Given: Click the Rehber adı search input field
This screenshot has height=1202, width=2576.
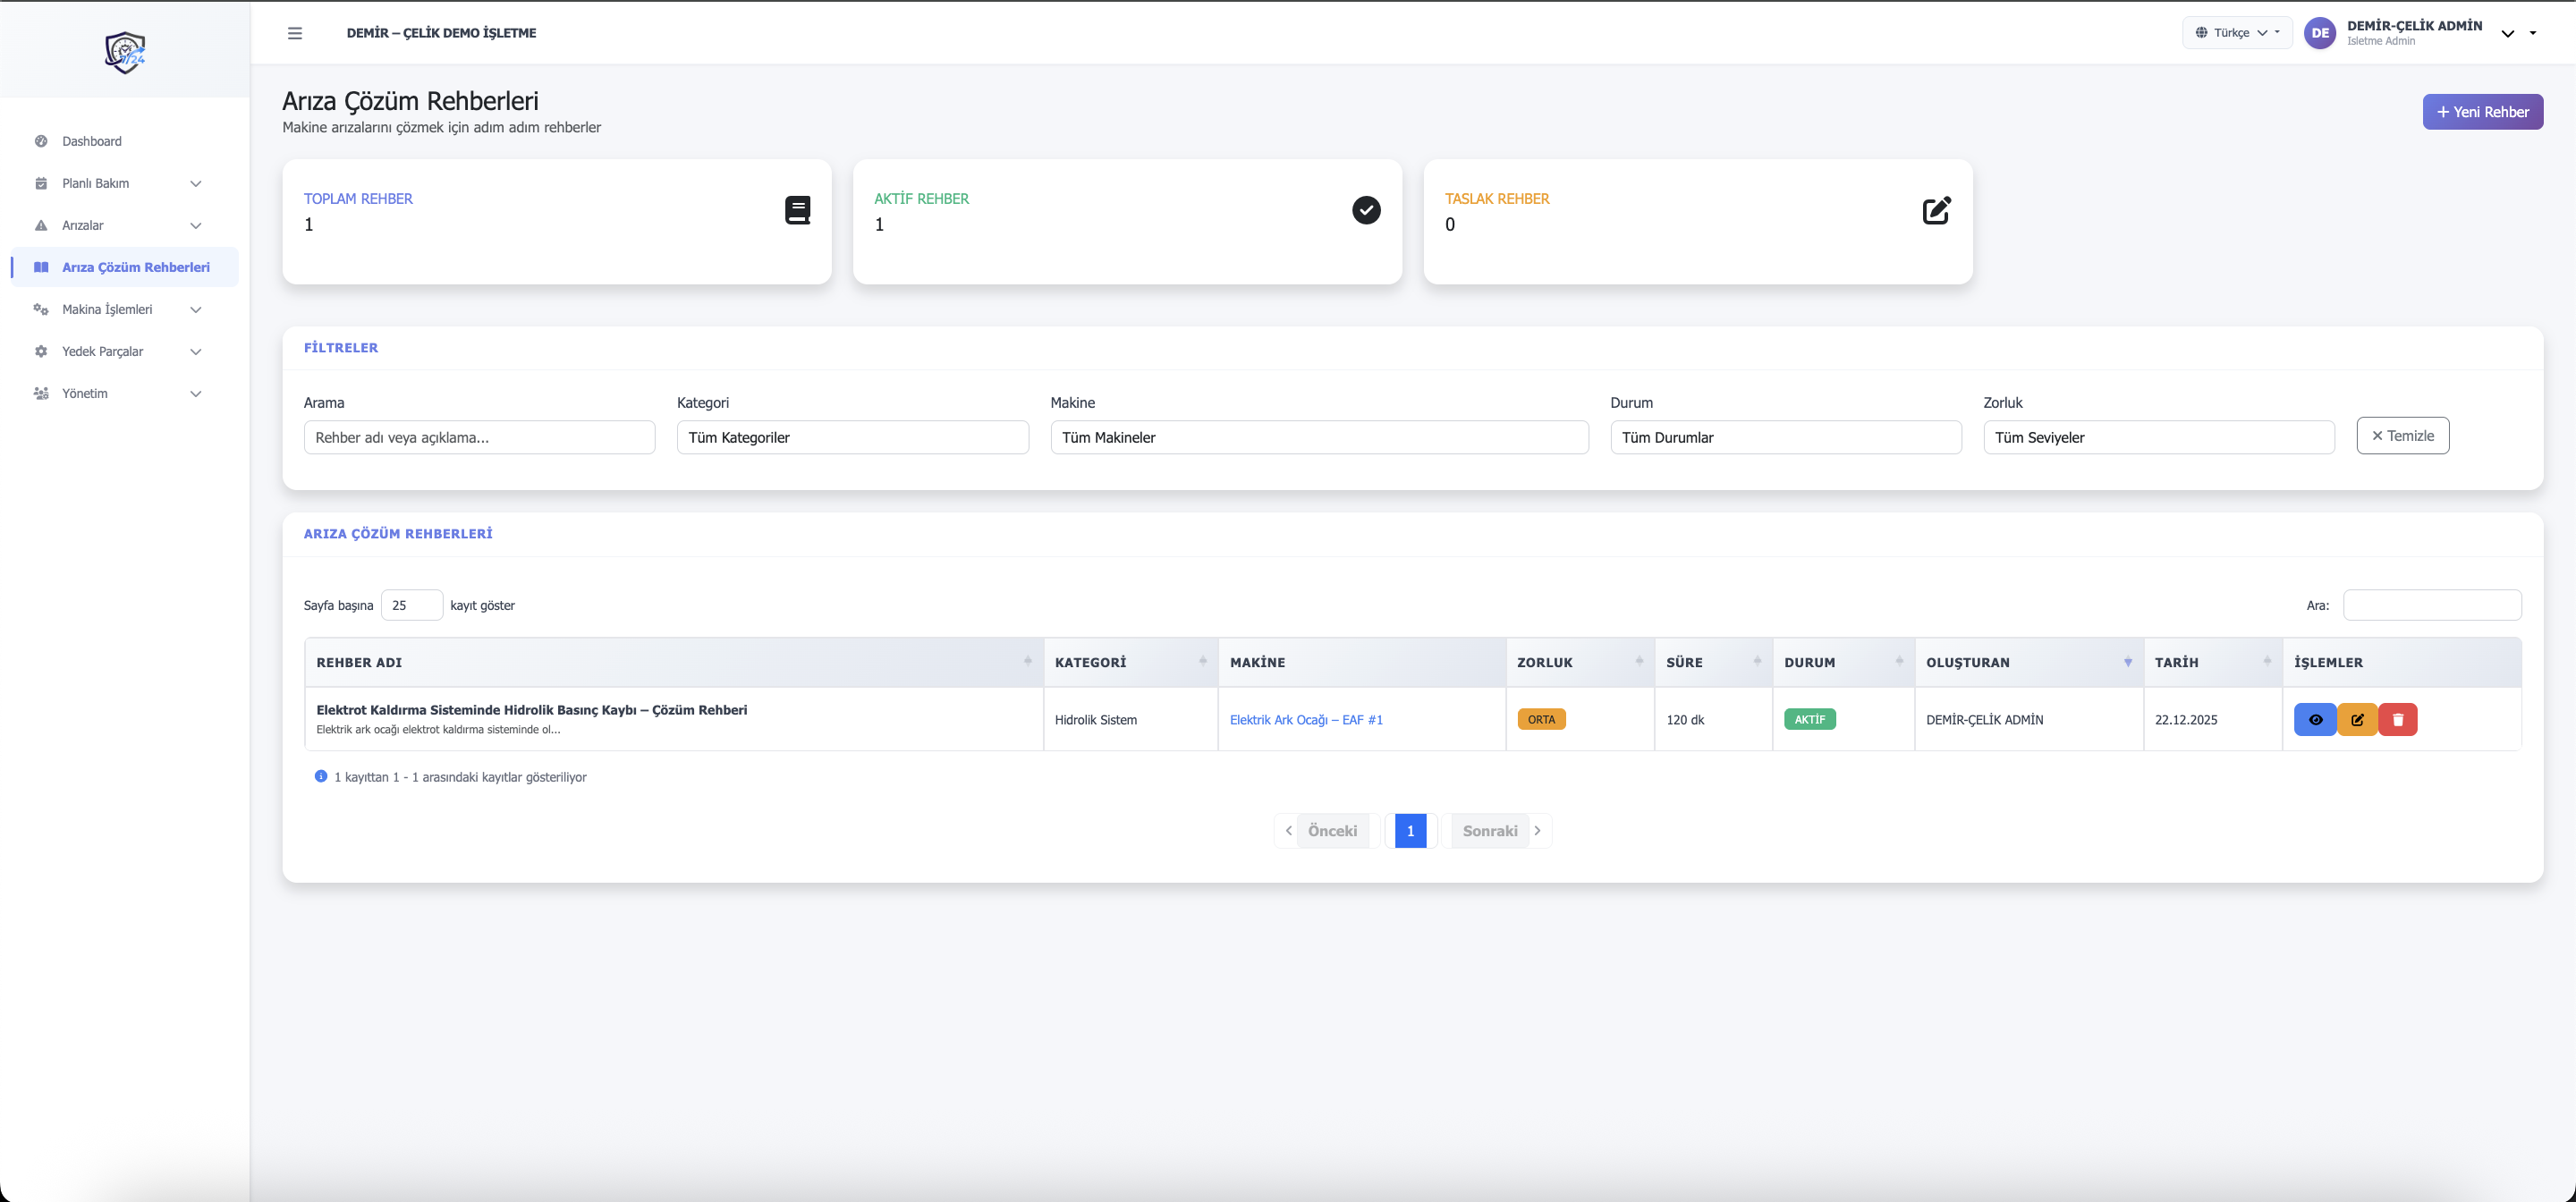Looking at the screenshot, I should click(479, 437).
